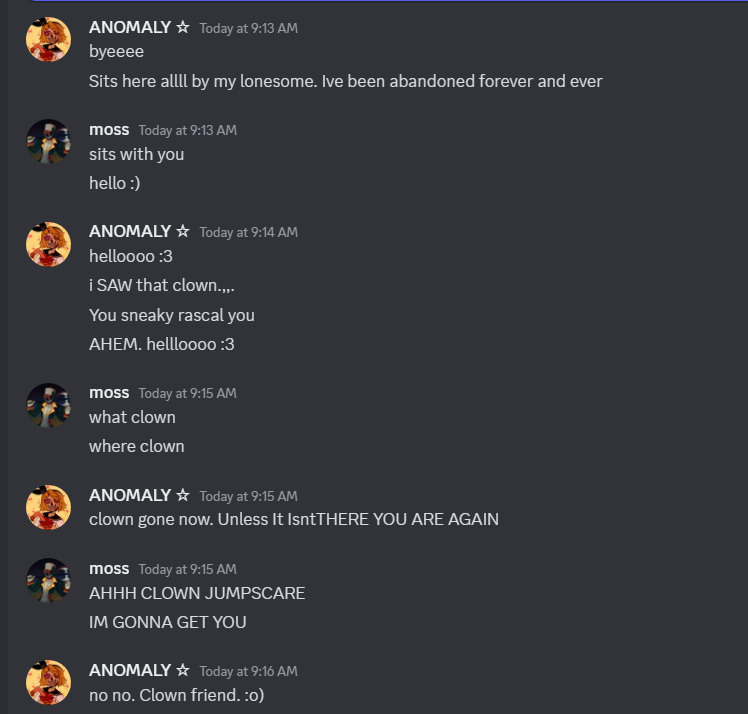
Task: Click ANOMALY's avatar beside 'helloooo :3'
Action: pos(48,244)
